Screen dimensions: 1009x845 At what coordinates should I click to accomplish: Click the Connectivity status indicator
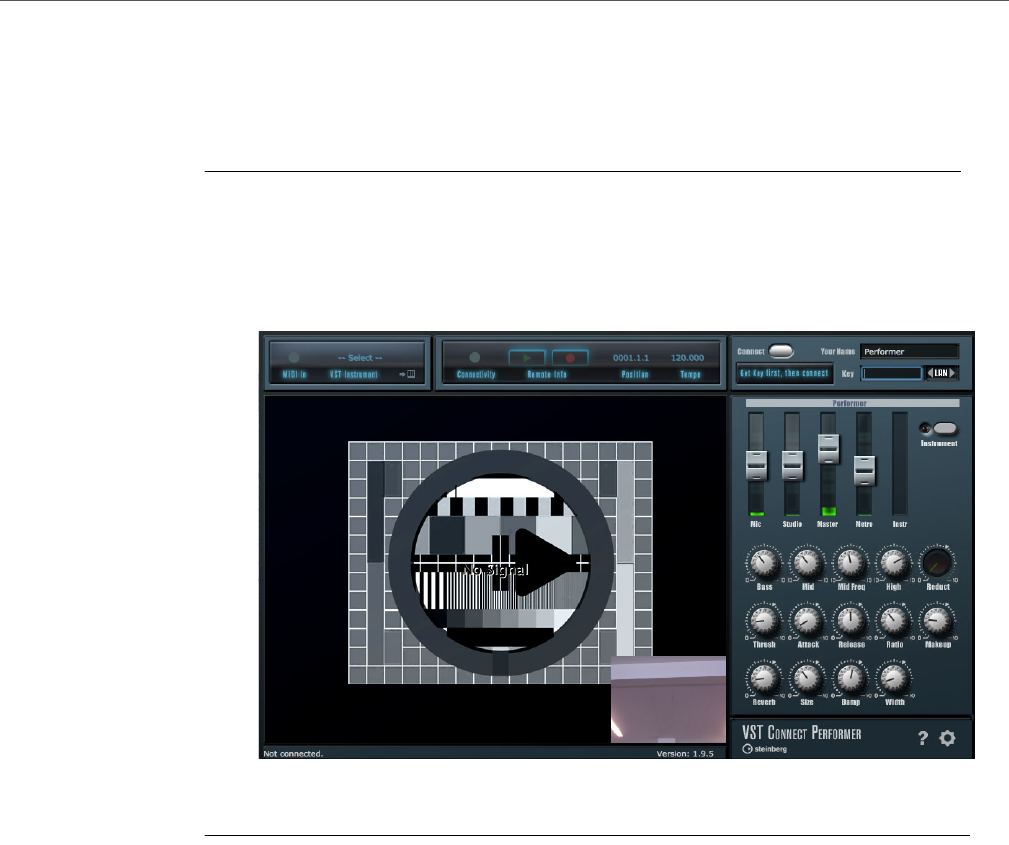[475, 357]
